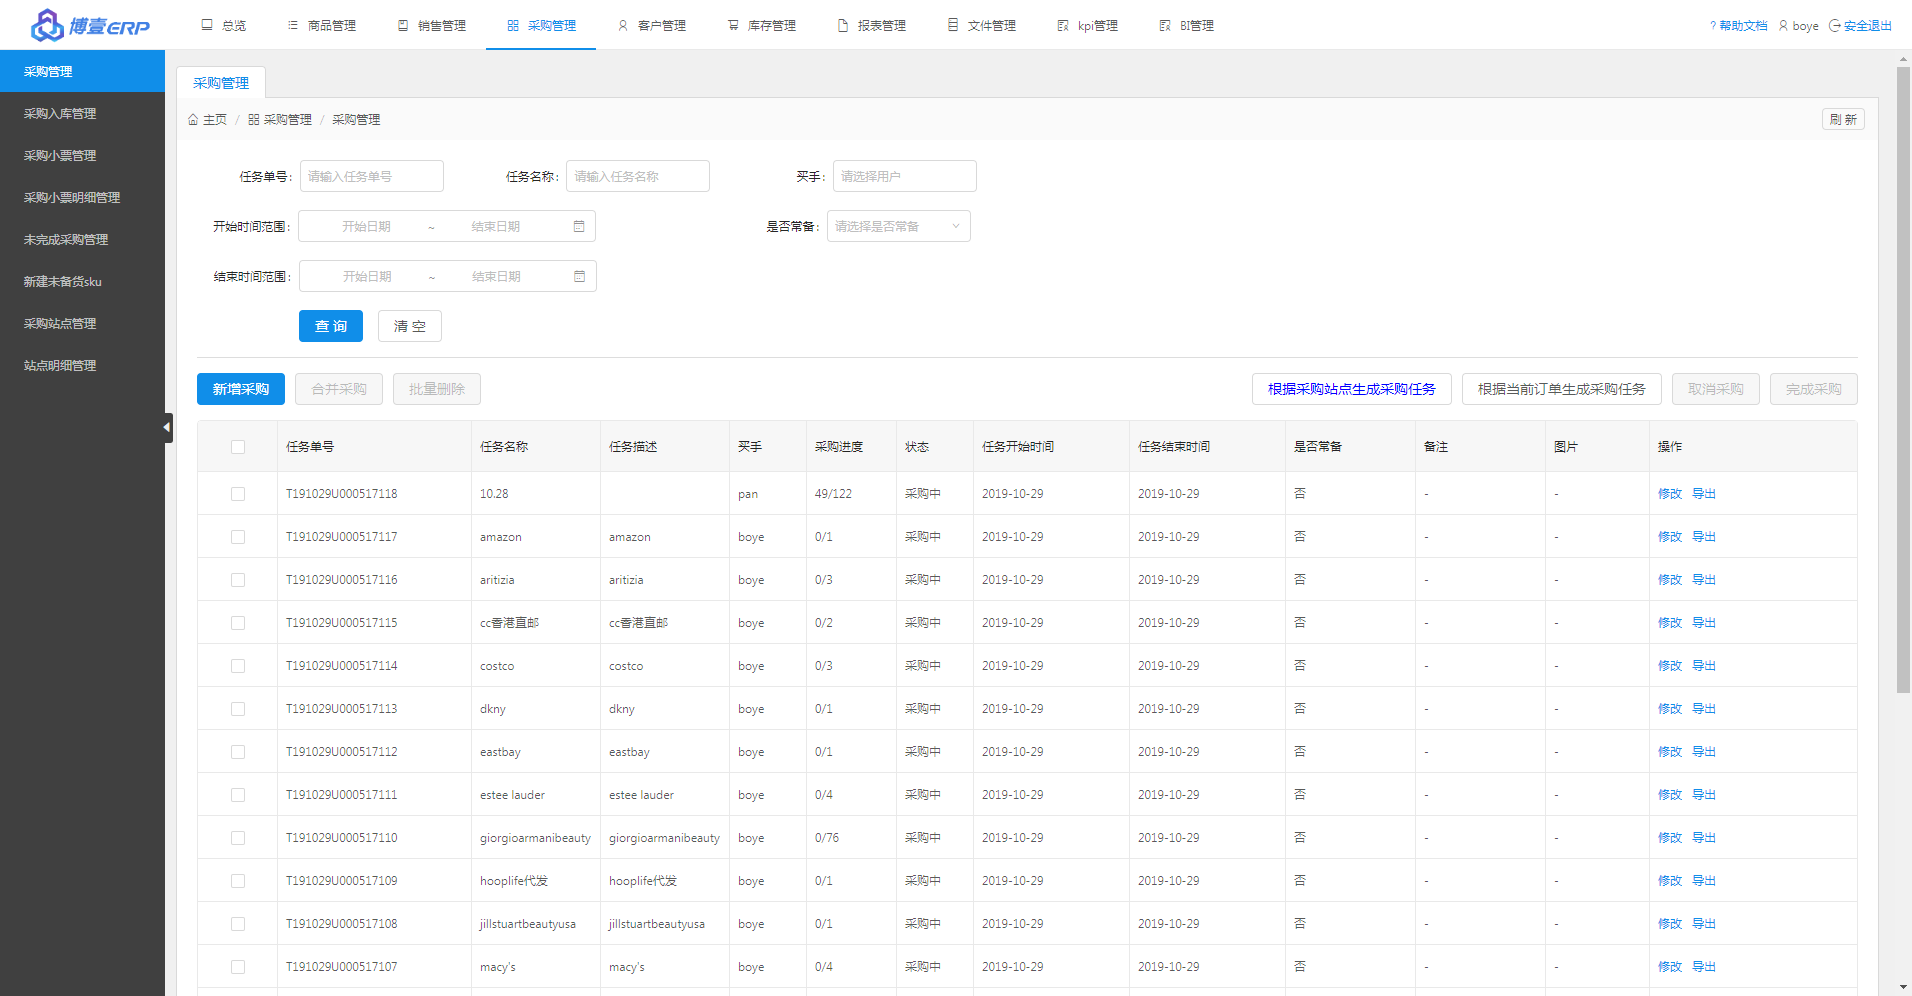Select 采购小票明细管理 in the sidebar
Viewport: 1912px width, 996px height.
(x=82, y=198)
